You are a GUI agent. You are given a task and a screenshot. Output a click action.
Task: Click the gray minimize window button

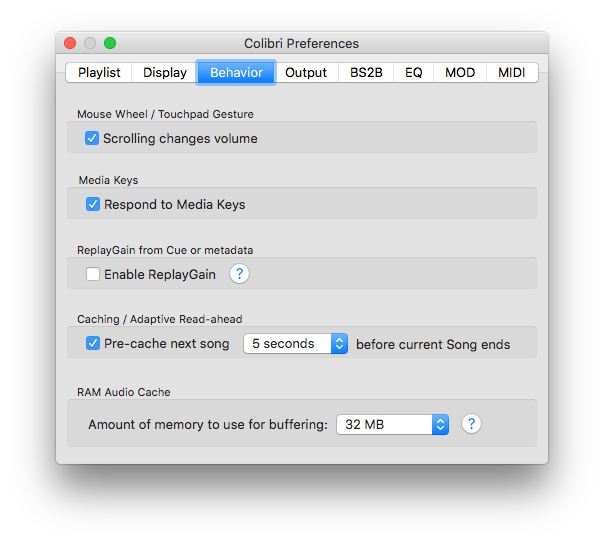coord(90,43)
